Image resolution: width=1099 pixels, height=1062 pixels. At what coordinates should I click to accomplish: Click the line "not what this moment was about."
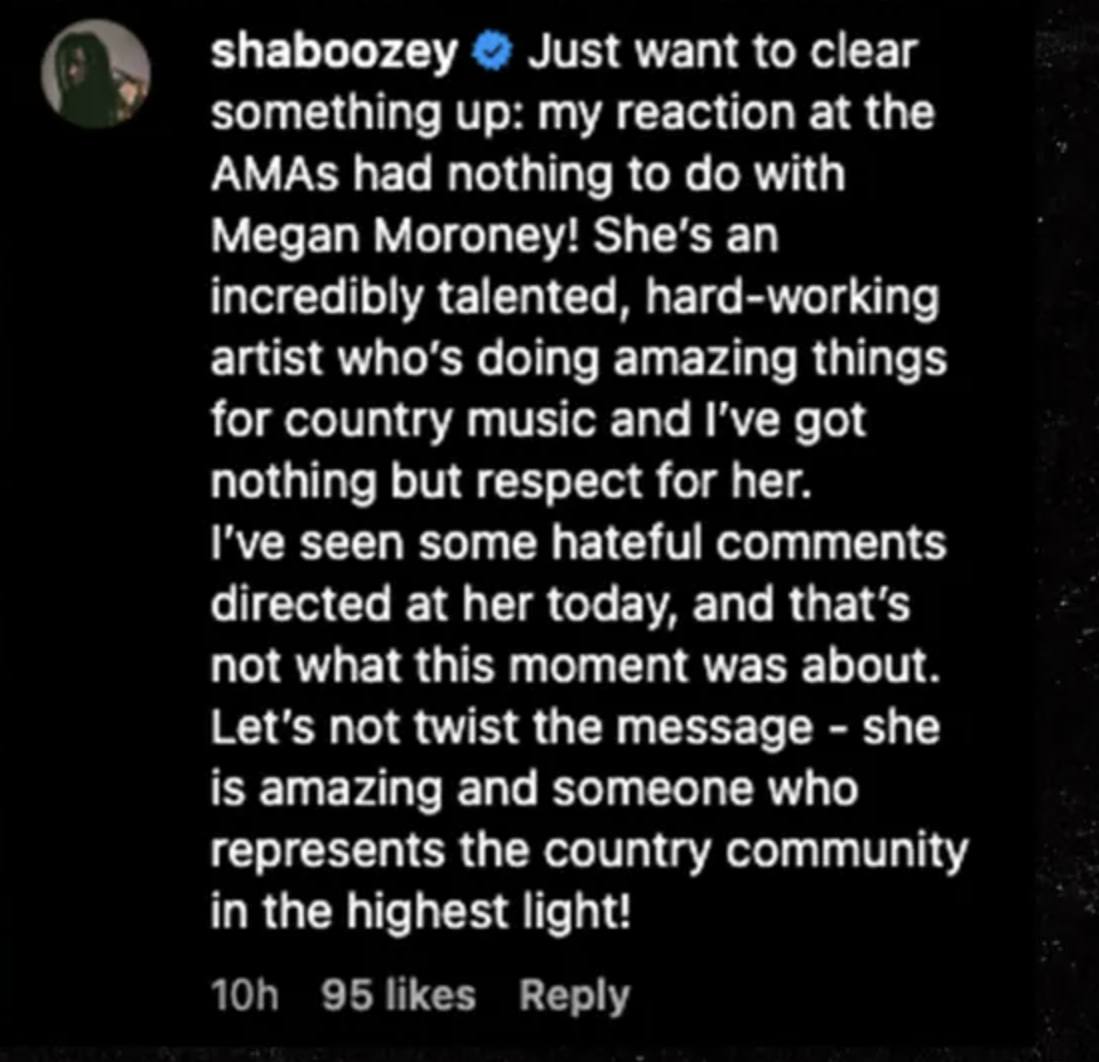coord(575,665)
